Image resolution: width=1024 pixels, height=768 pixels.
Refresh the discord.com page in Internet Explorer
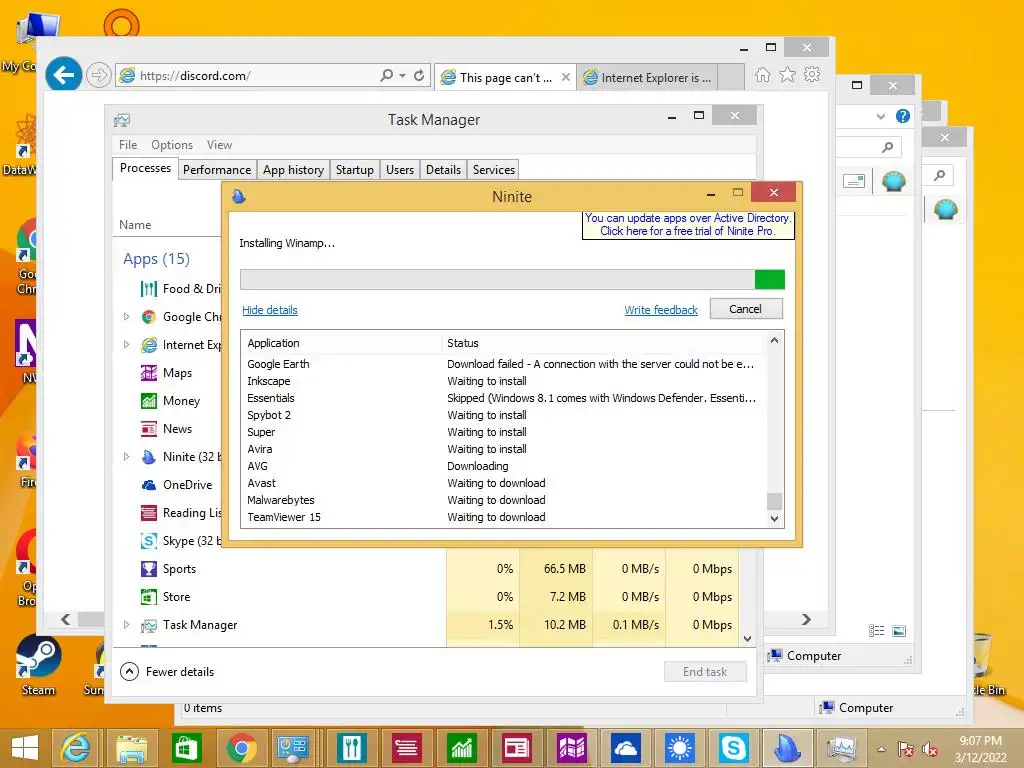419,76
